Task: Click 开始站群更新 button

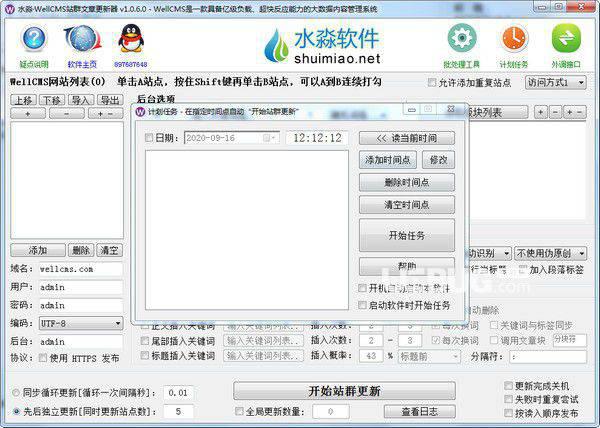Action: (344, 391)
